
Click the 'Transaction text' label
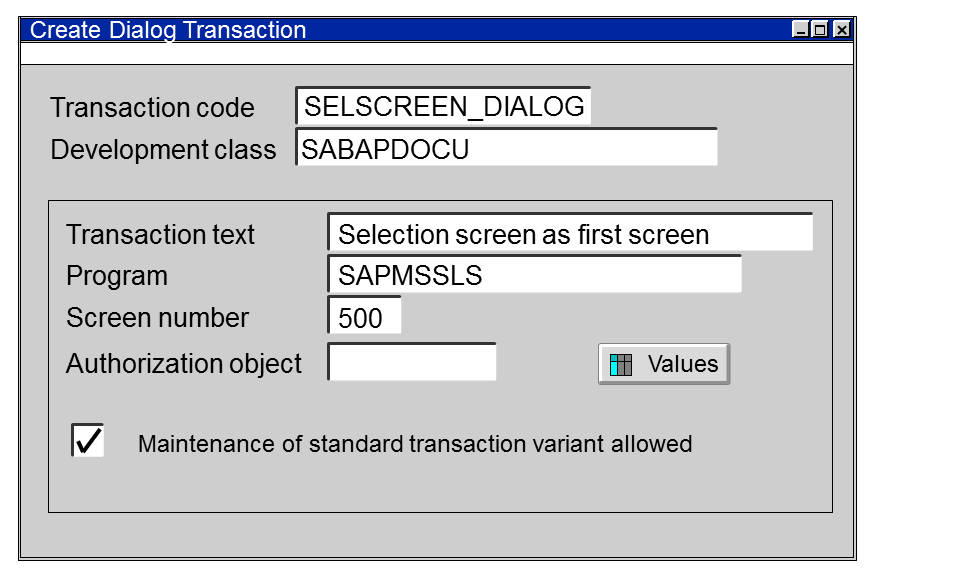(160, 235)
